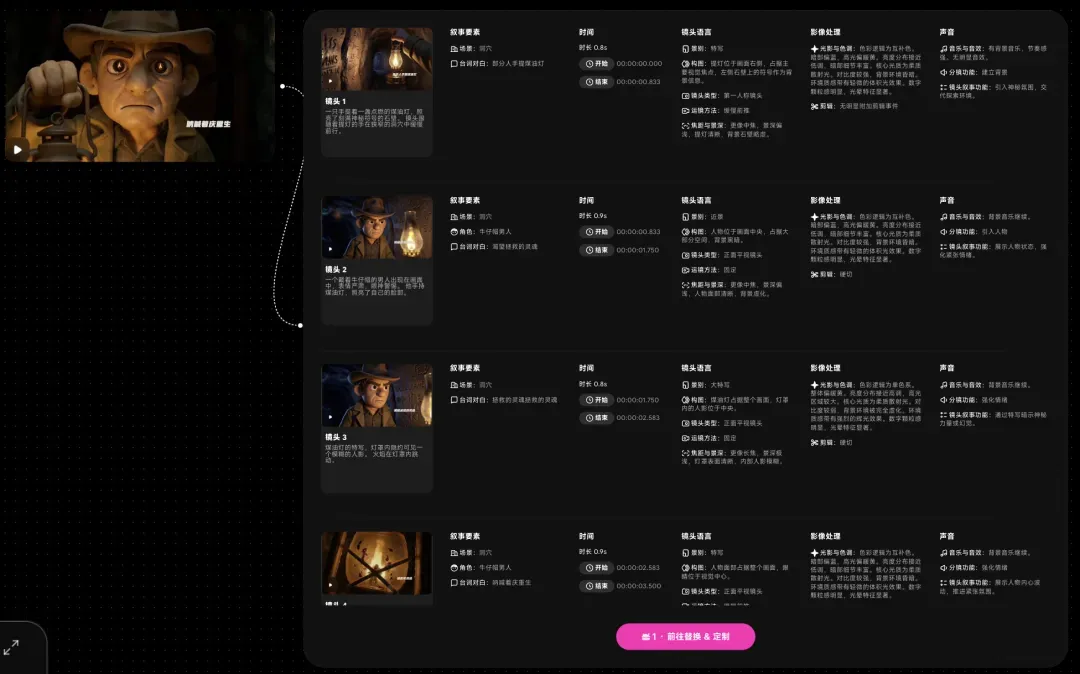Click the 时长 0.8s duration in 镜头 1 row
The width and height of the screenshot is (1080, 674).
tap(593, 48)
